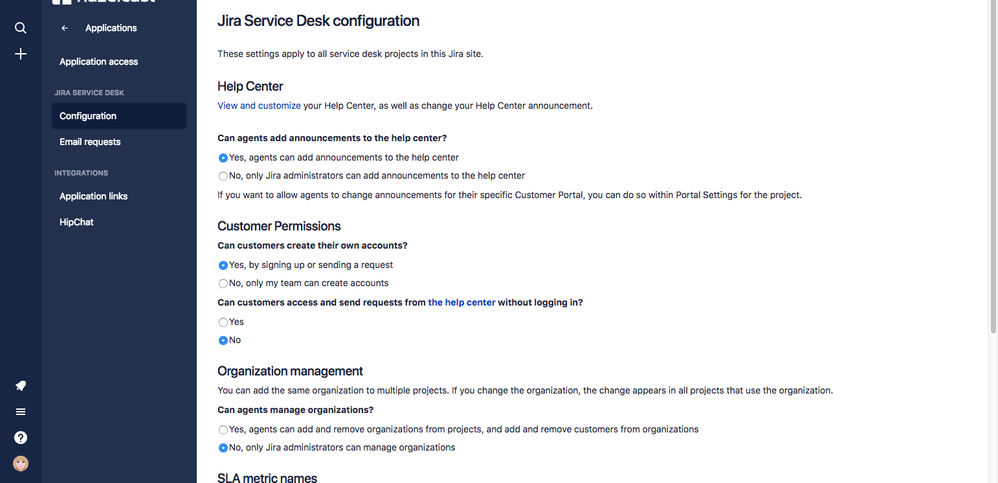Click the back arrow beside Applications
The height and width of the screenshot is (483, 998).
click(x=65, y=29)
